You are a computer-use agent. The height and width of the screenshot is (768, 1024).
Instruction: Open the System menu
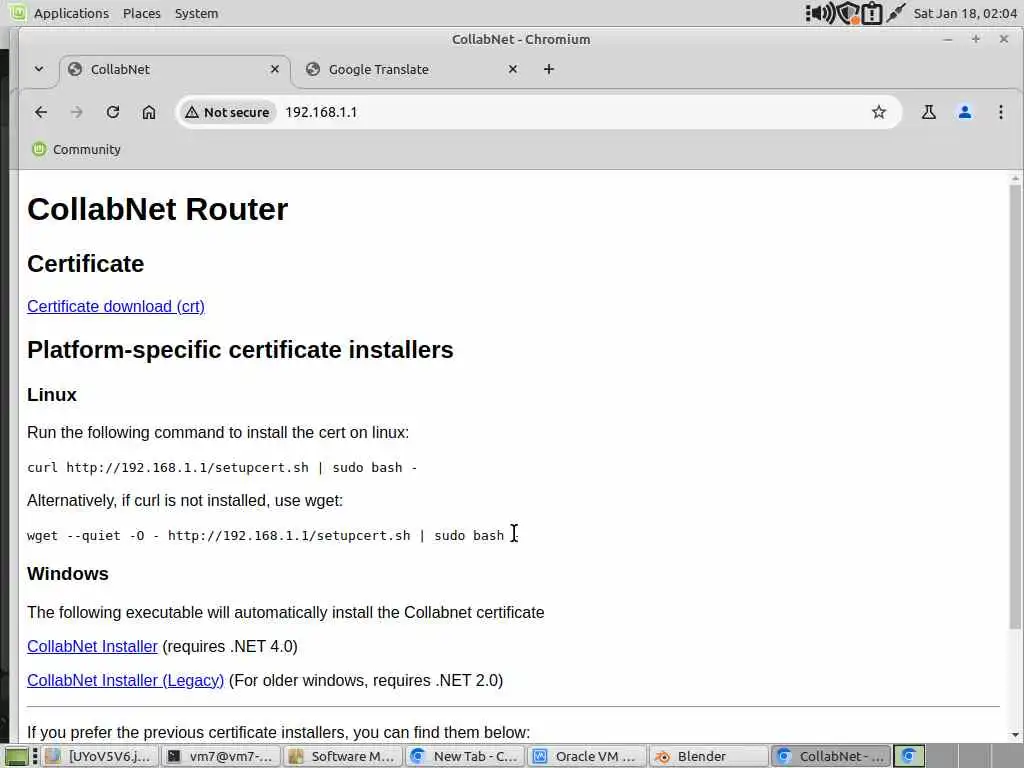point(197,13)
